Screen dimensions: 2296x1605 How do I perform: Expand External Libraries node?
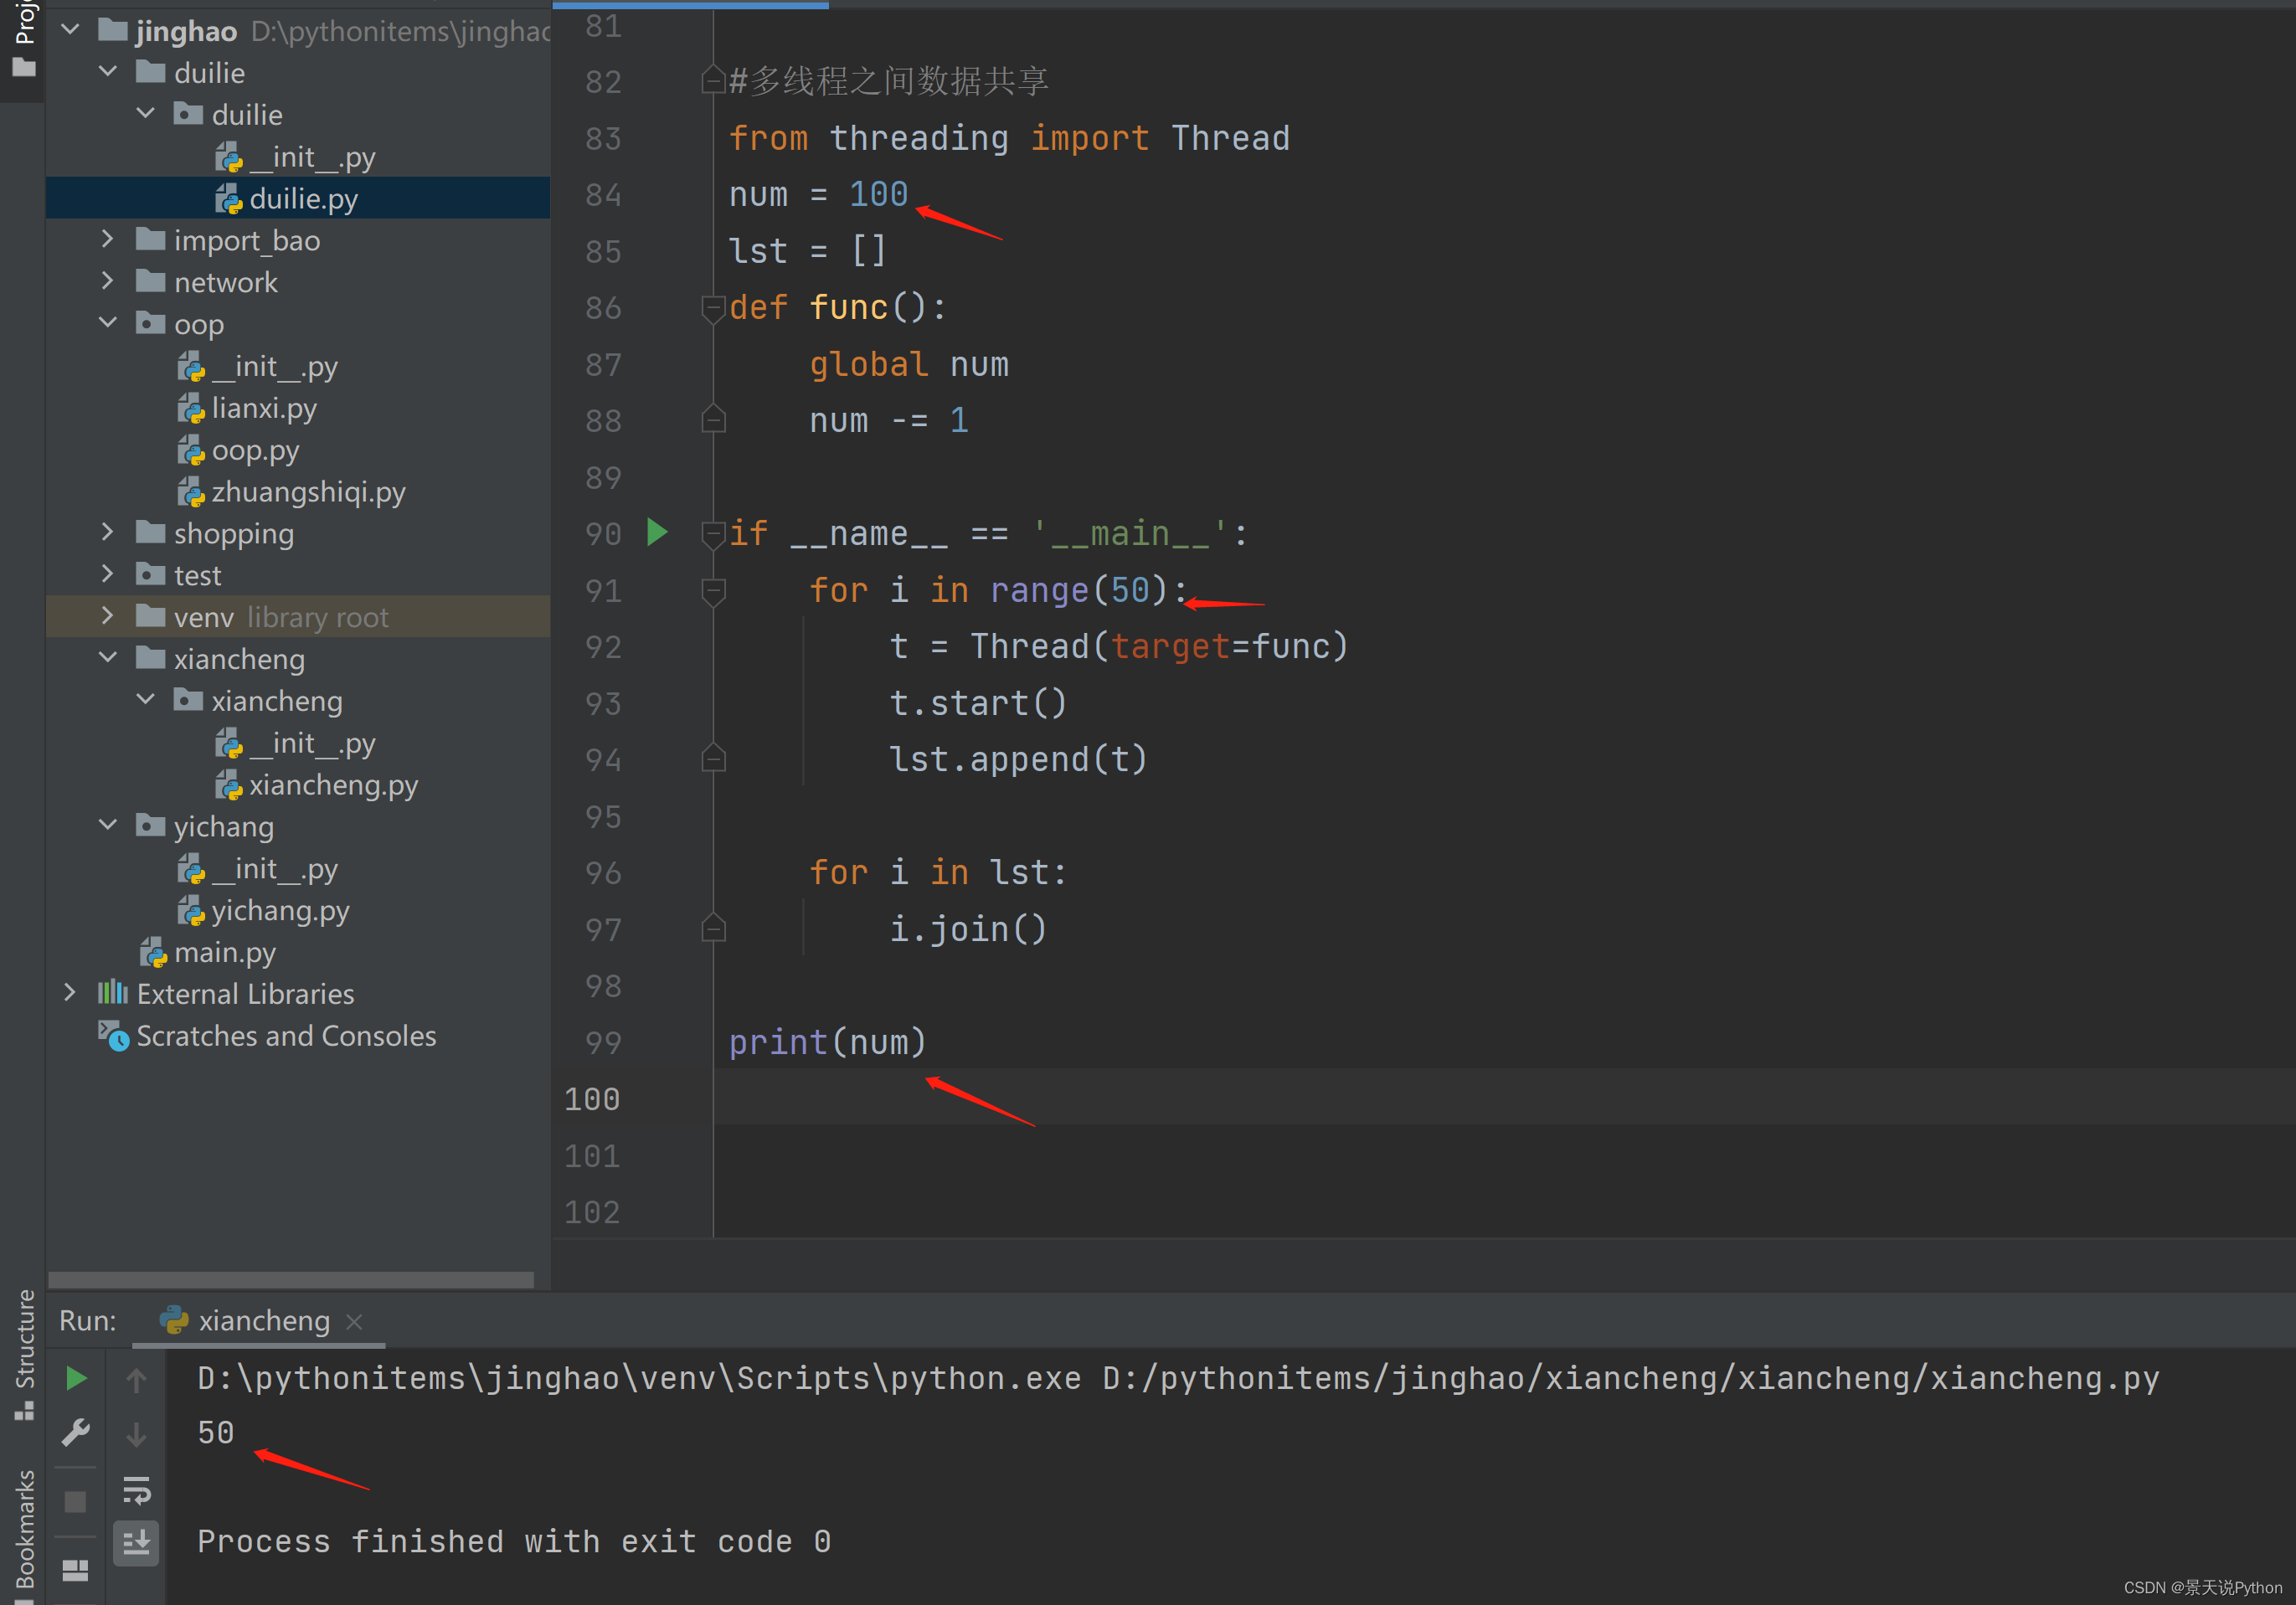(70, 993)
